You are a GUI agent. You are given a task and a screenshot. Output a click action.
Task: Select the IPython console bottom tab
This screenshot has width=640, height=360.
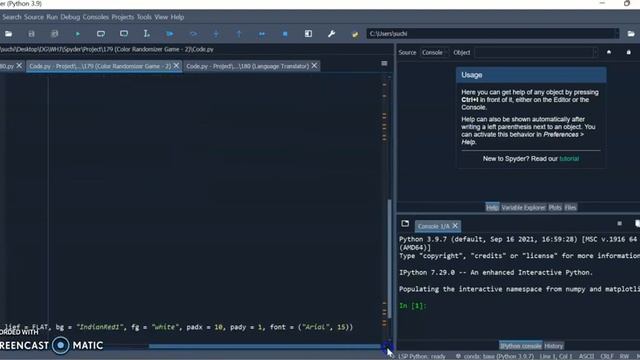coord(521,346)
